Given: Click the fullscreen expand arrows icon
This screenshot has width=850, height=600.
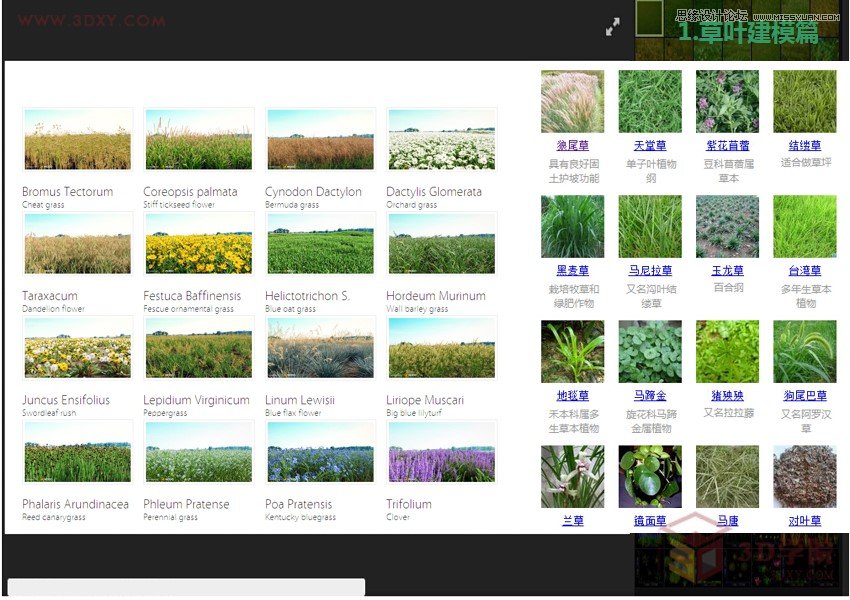Looking at the screenshot, I should [613, 28].
